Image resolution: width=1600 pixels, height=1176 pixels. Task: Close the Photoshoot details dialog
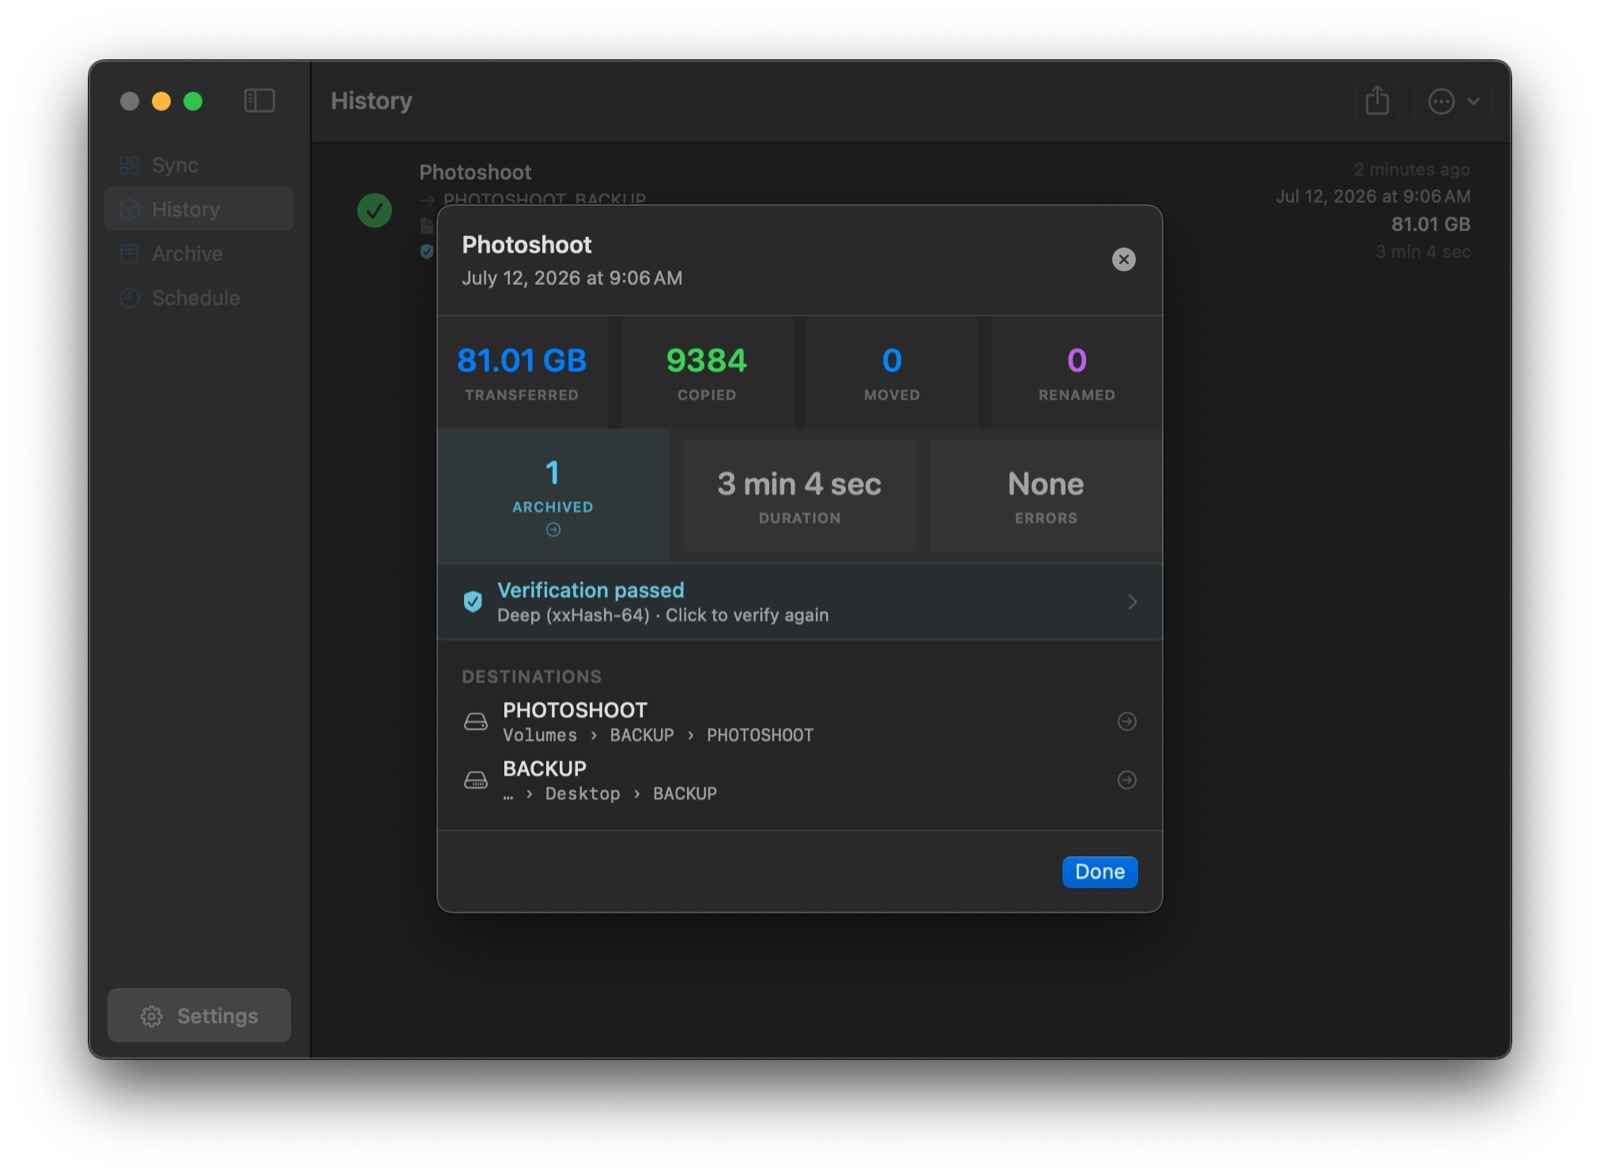(1124, 260)
